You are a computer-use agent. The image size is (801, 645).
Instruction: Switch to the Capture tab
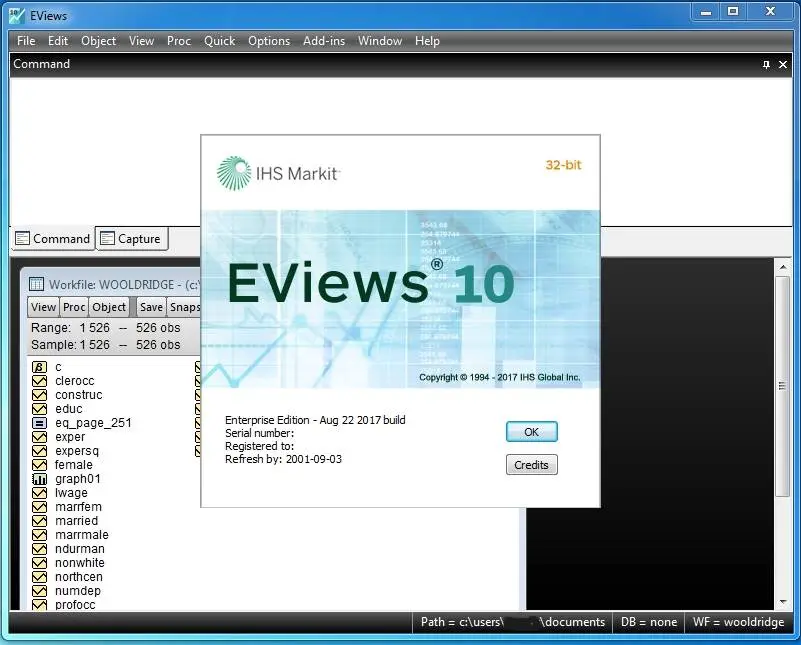coord(132,238)
